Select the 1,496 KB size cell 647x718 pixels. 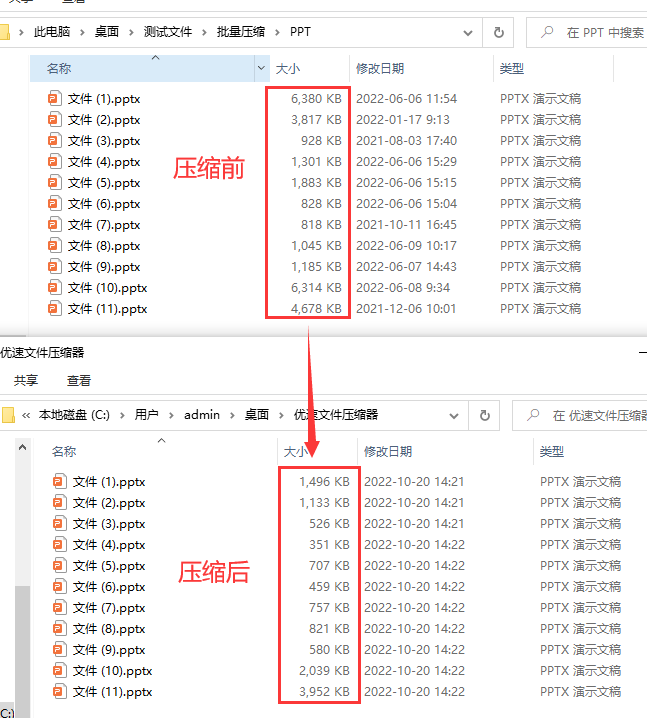[x=324, y=482]
